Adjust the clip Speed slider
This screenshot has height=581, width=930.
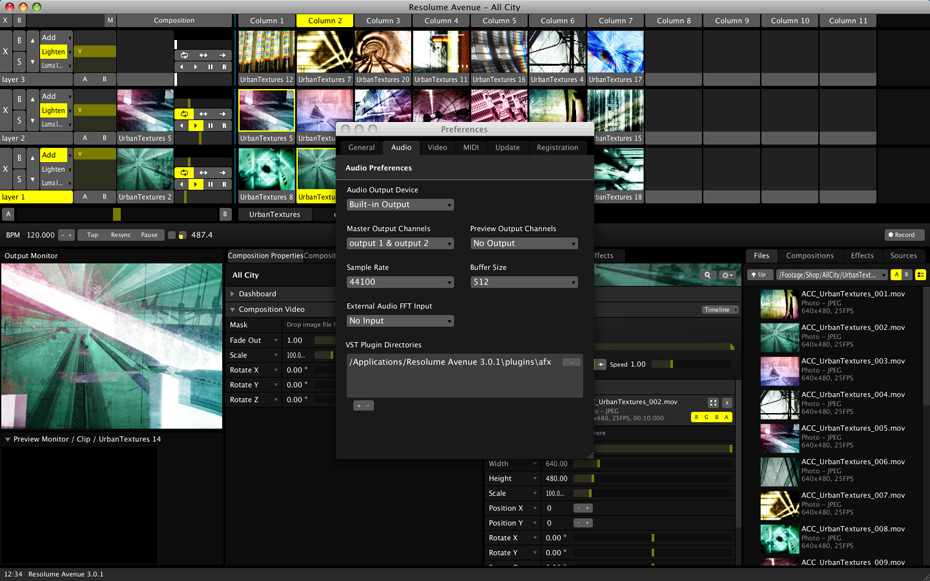coord(692,365)
